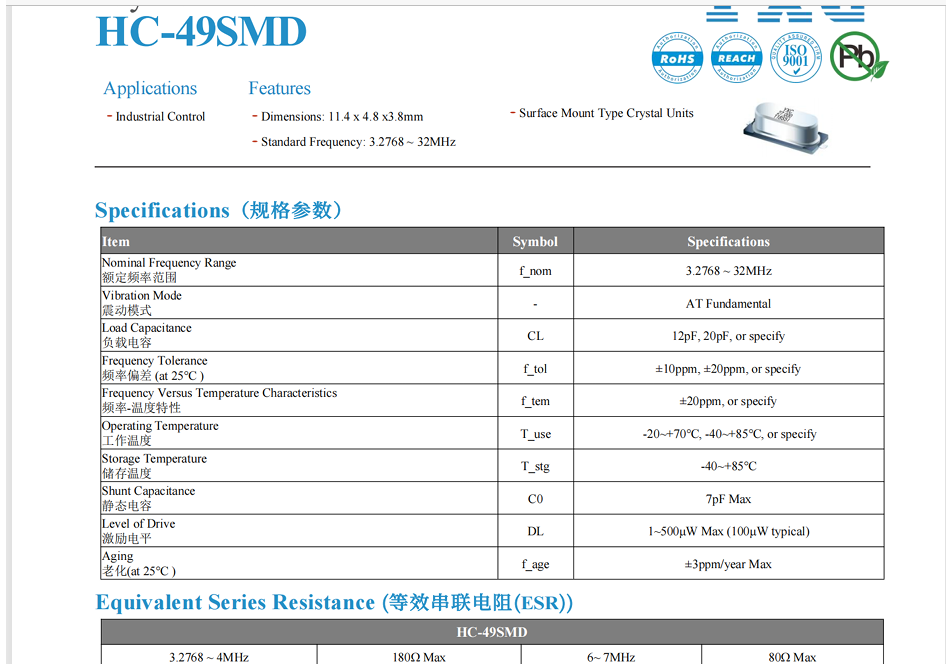This screenshot has width=946, height=664.
Task: Click the Load Capacitance row label
Action: point(146,328)
